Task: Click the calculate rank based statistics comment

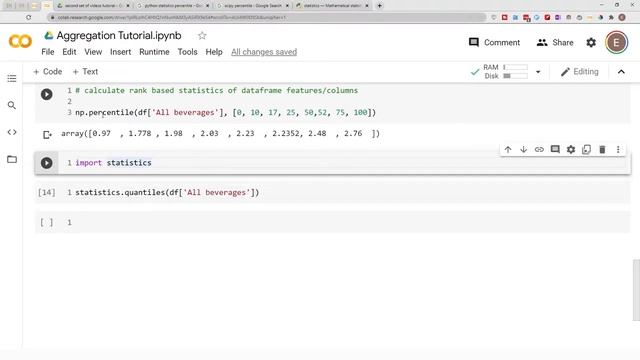Action: pyautogui.click(x=216, y=90)
